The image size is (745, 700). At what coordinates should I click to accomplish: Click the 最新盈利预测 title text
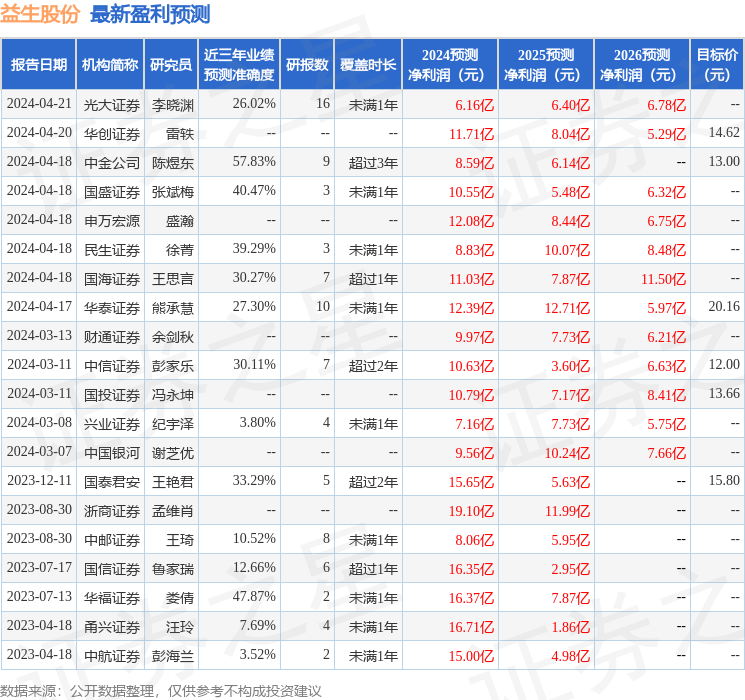[150, 14]
